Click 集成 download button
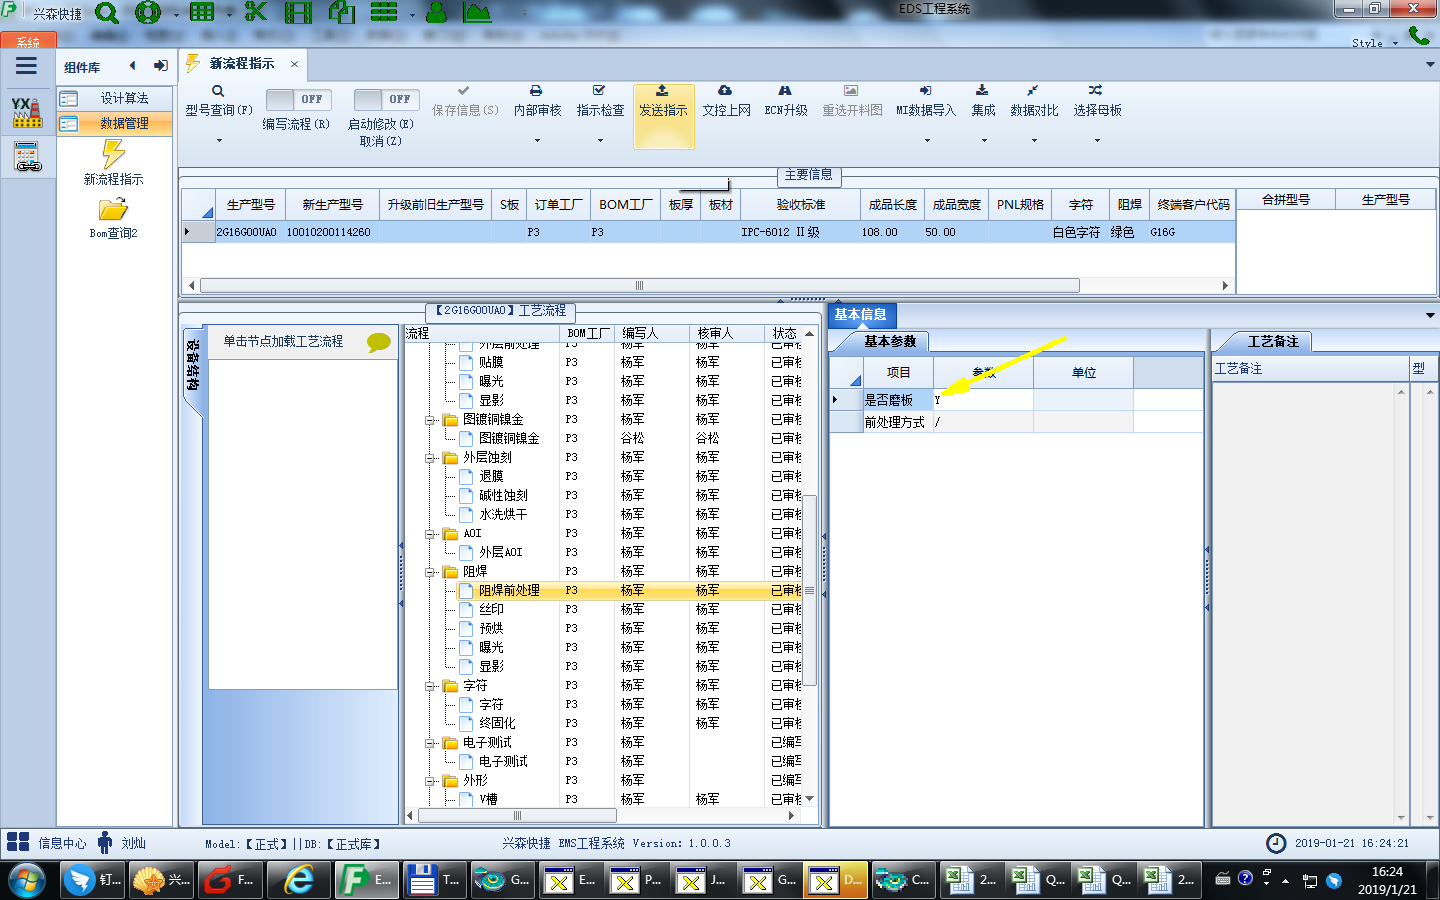1440x900 pixels. (983, 100)
